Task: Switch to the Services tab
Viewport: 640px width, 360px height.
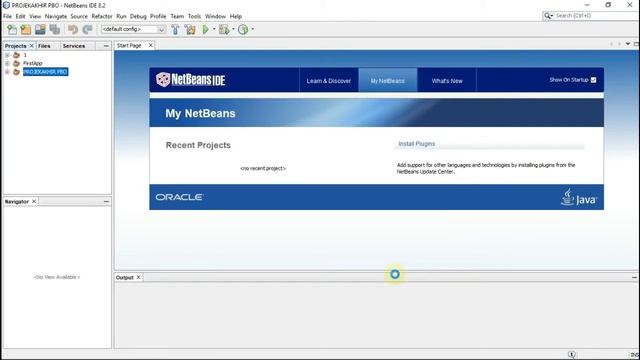Action: [x=74, y=46]
